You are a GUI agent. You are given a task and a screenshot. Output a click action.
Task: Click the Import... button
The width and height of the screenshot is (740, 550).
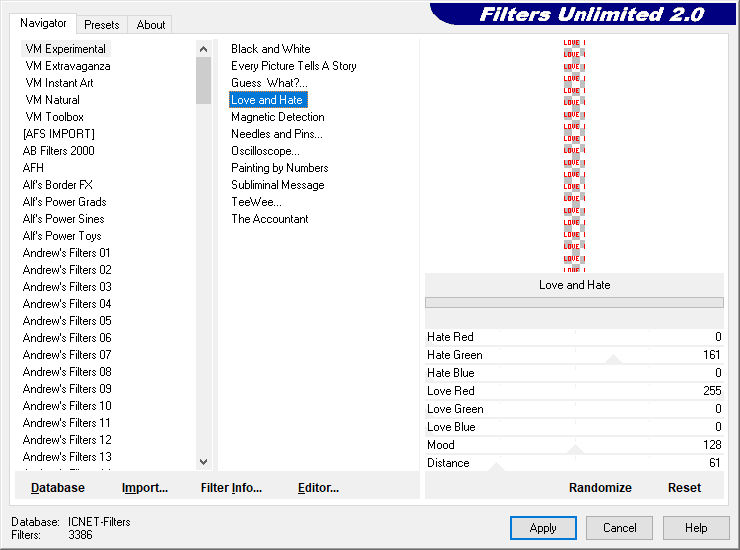coord(144,487)
